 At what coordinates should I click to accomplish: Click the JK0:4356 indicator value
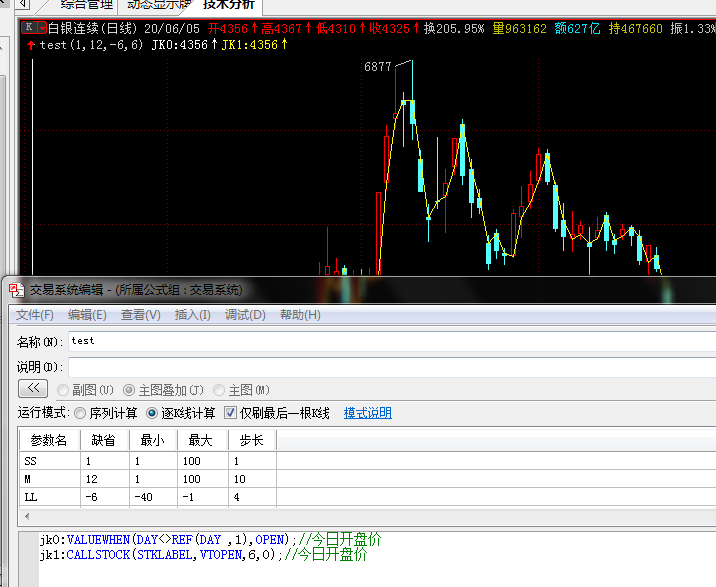(x=184, y=45)
